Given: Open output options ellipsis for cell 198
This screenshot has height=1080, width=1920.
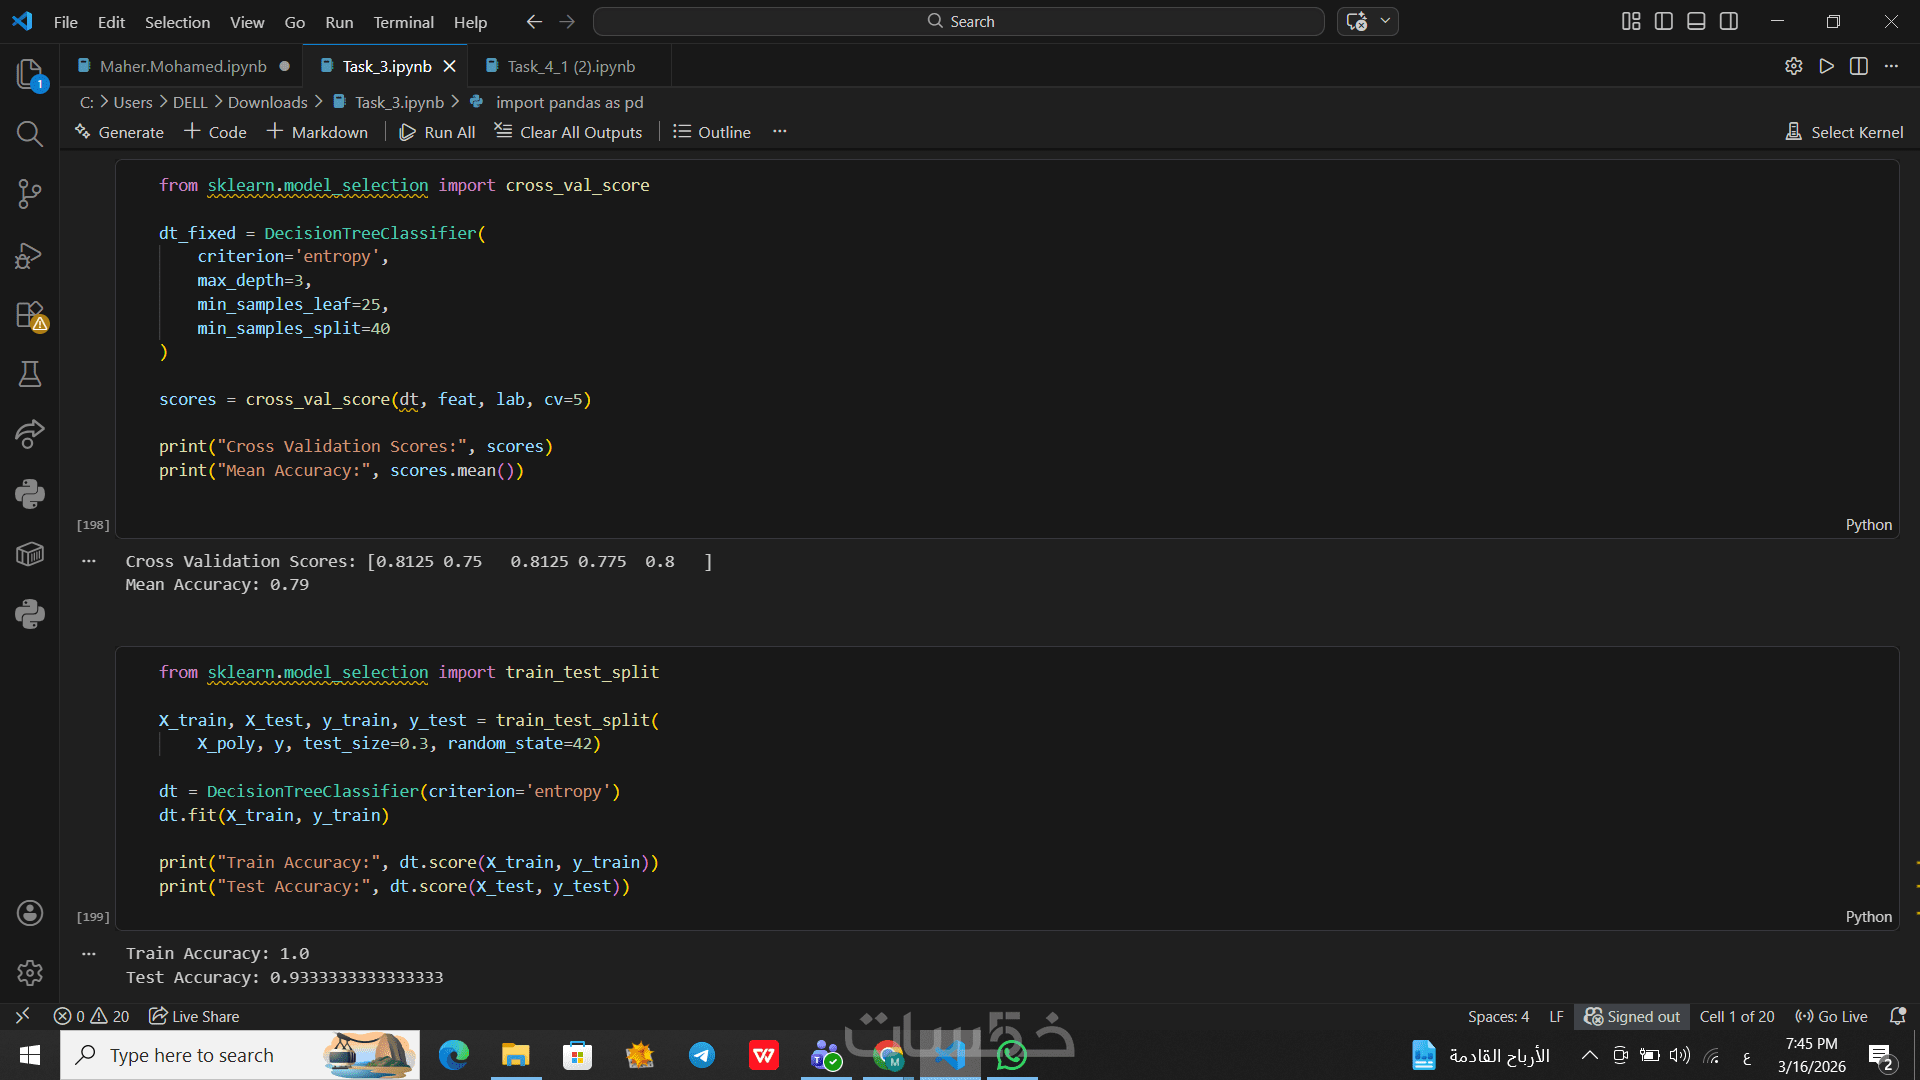Looking at the screenshot, I should coord(89,561).
